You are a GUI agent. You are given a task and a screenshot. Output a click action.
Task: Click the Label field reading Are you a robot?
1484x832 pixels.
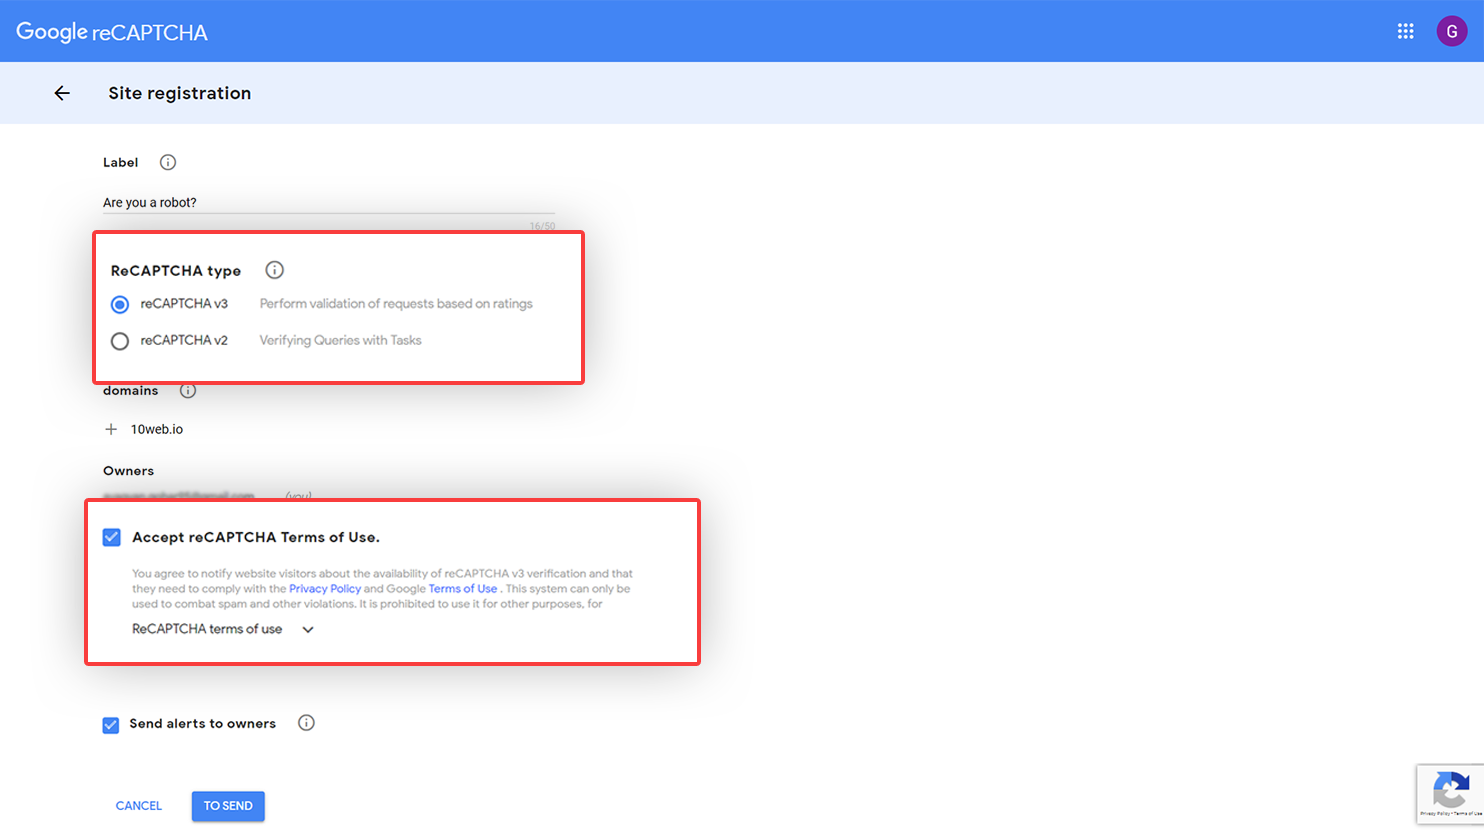329,202
